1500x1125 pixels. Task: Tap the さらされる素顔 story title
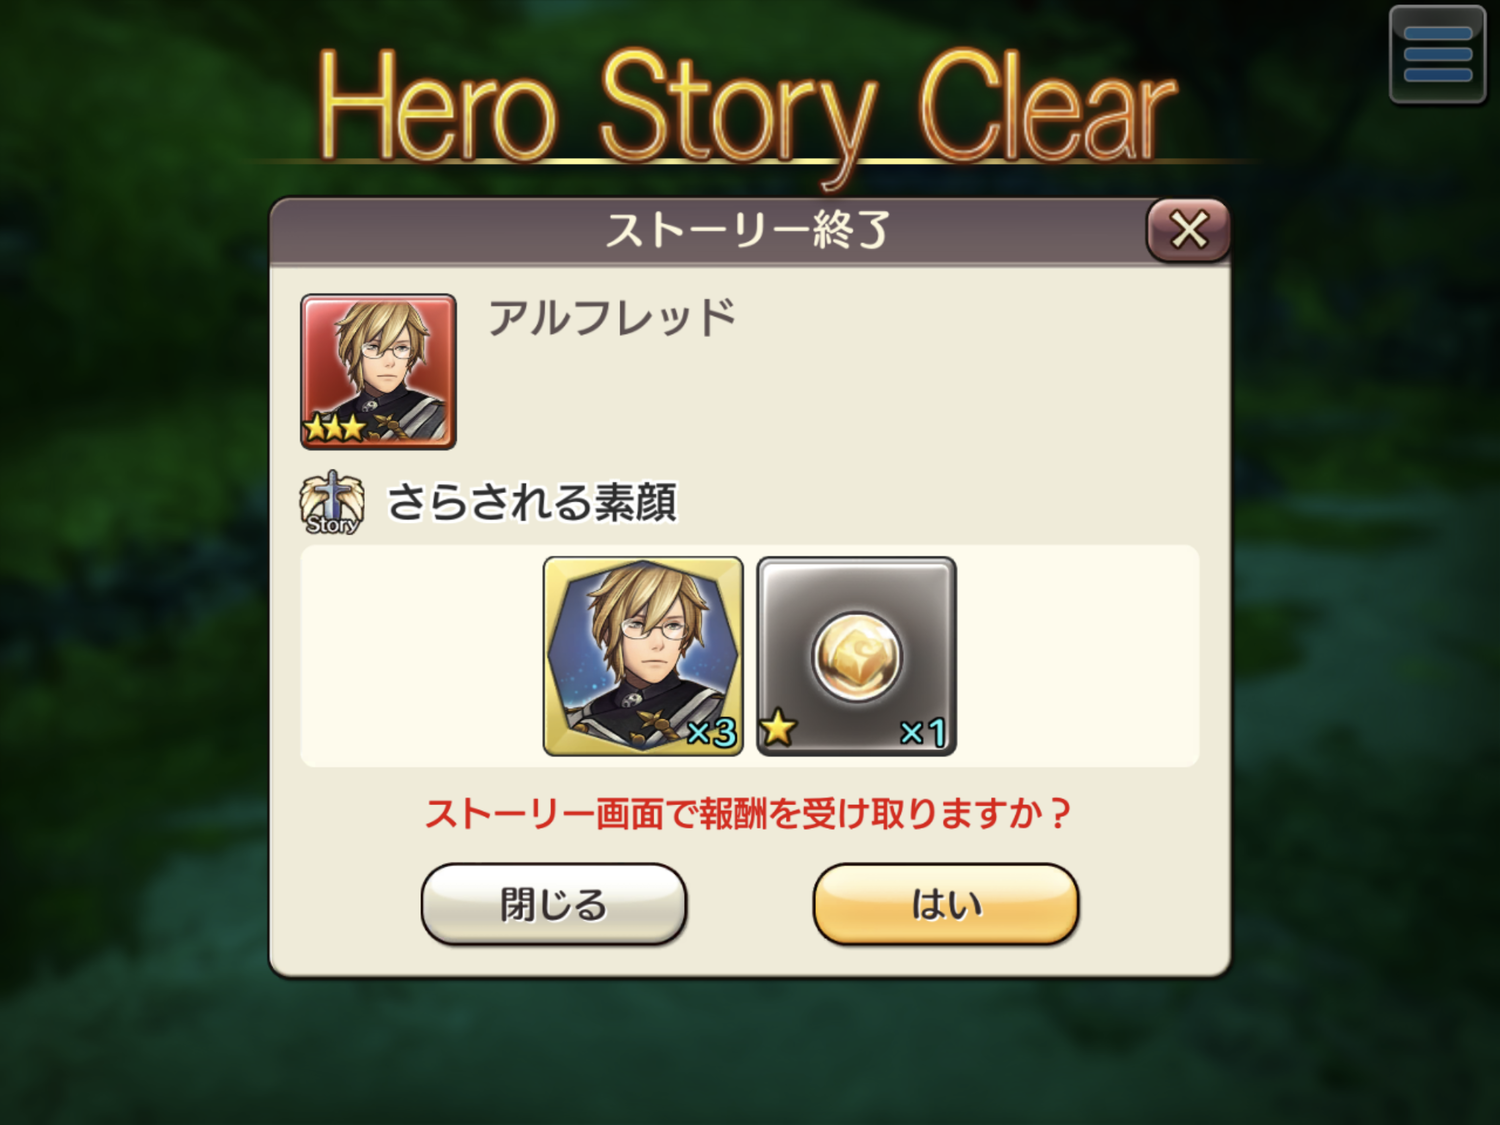(x=532, y=502)
